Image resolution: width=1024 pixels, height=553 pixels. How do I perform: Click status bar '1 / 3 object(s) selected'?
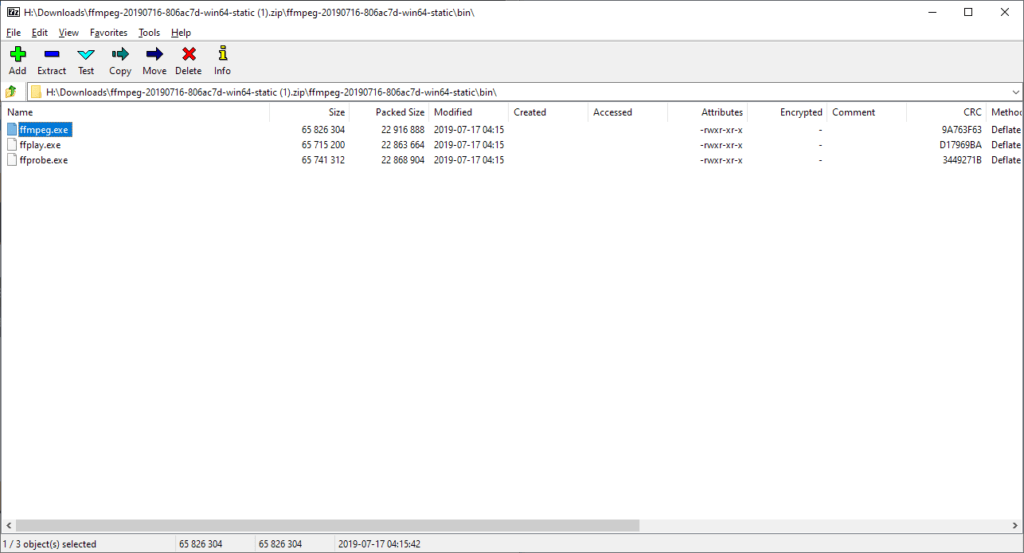pos(50,544)
